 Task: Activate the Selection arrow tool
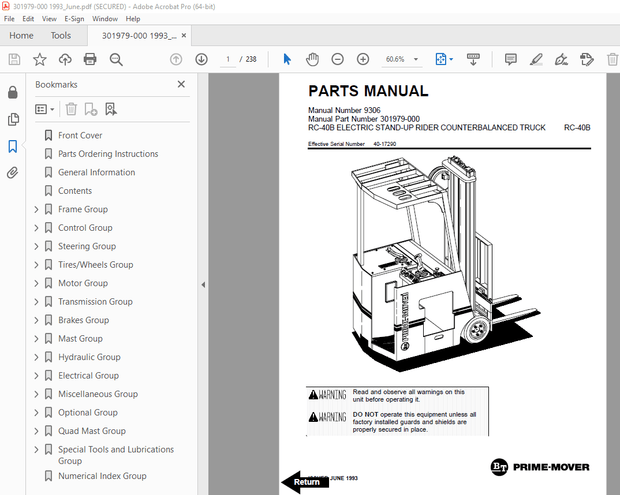287,59
